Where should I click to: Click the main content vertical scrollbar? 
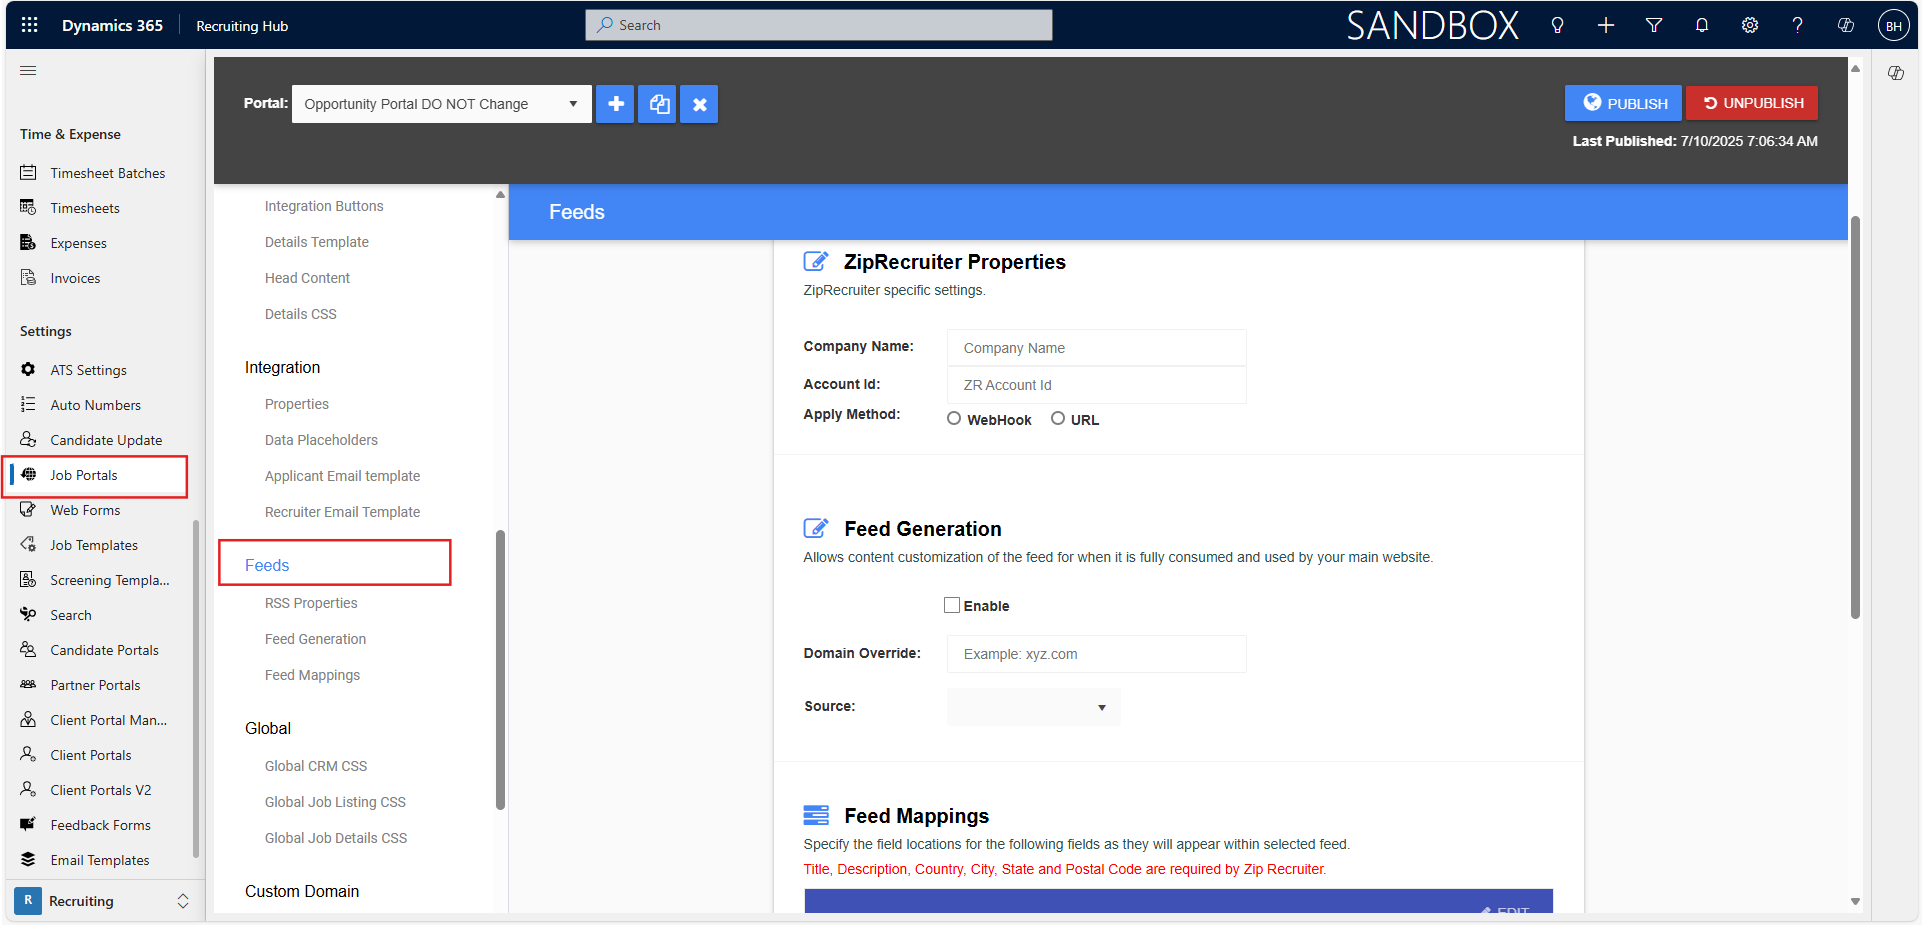[1855, 417]
